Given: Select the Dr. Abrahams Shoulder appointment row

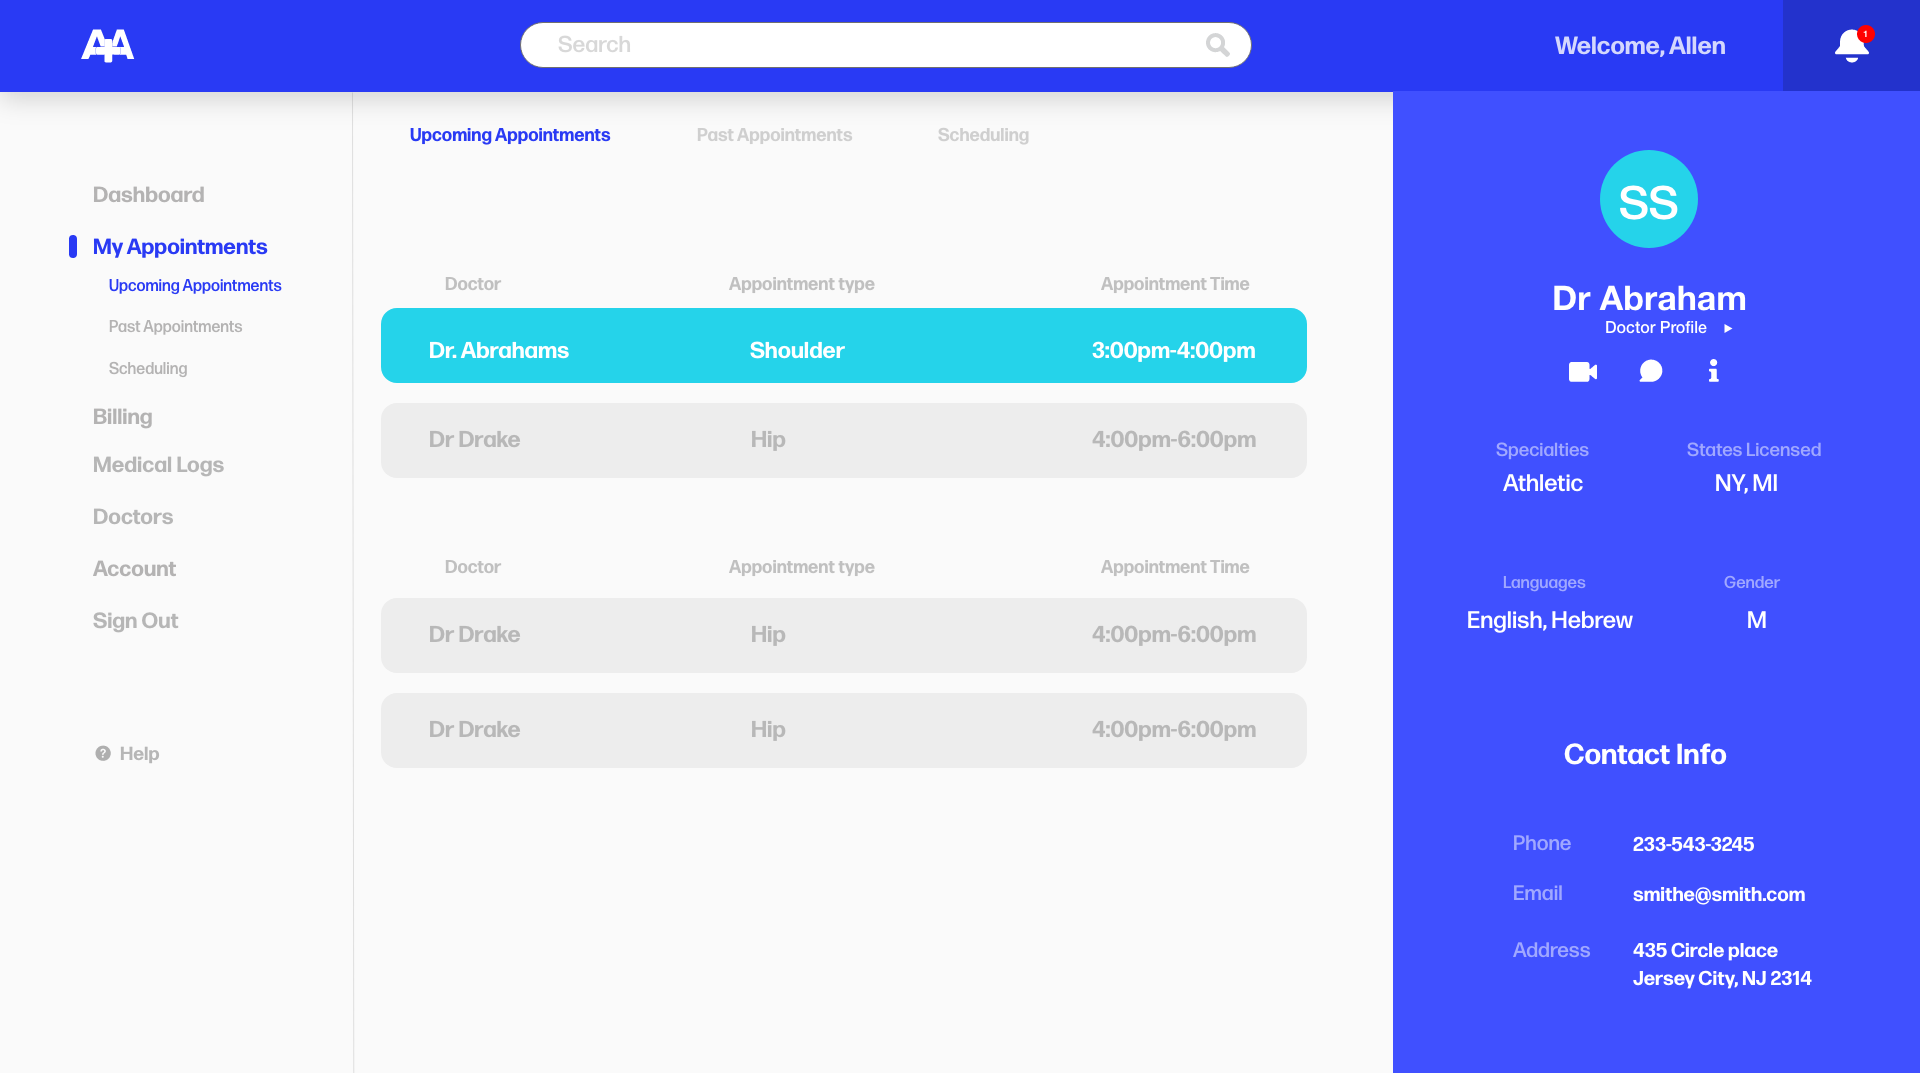Looking at the screenshot, I should pos(843,346).
